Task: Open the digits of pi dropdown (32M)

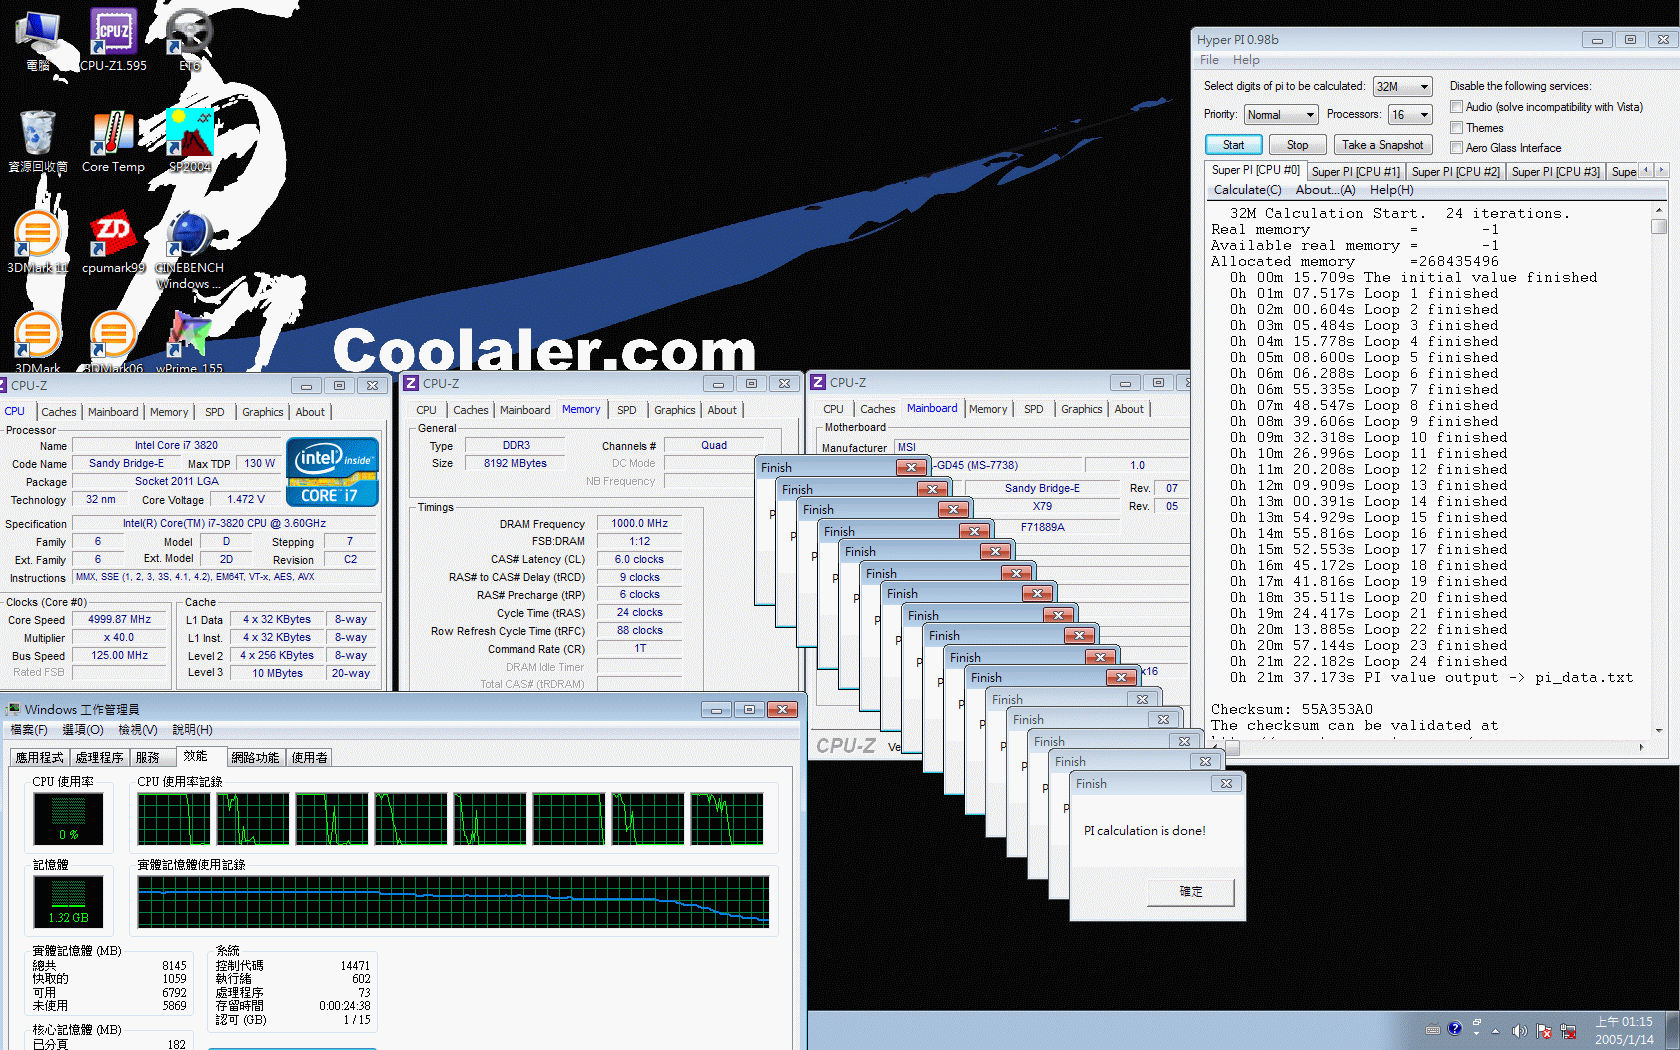Action: (1403, 87)
